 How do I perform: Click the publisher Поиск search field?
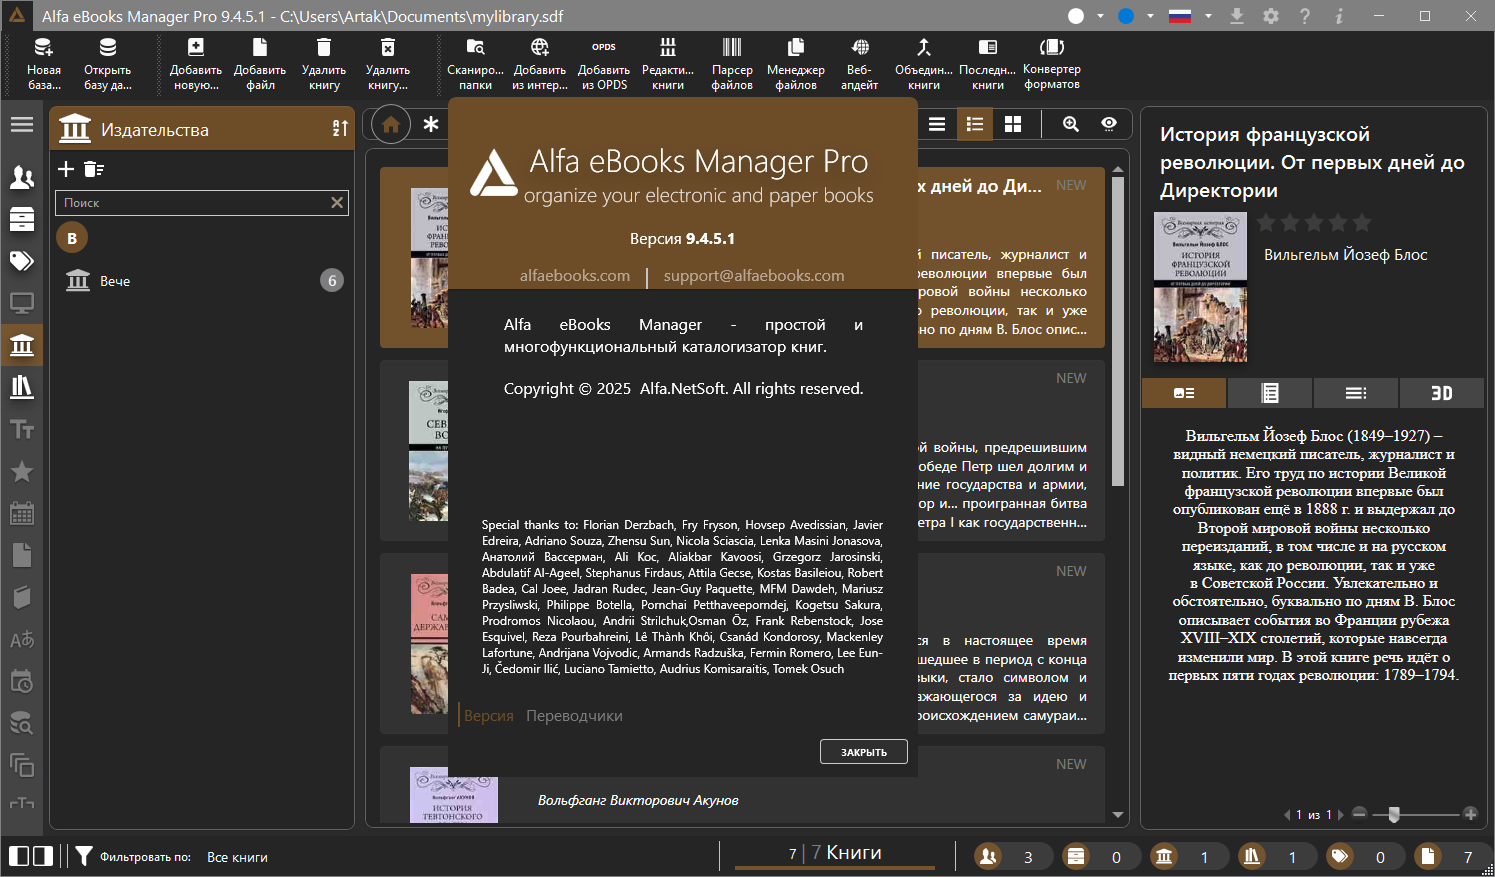[195, 203]
